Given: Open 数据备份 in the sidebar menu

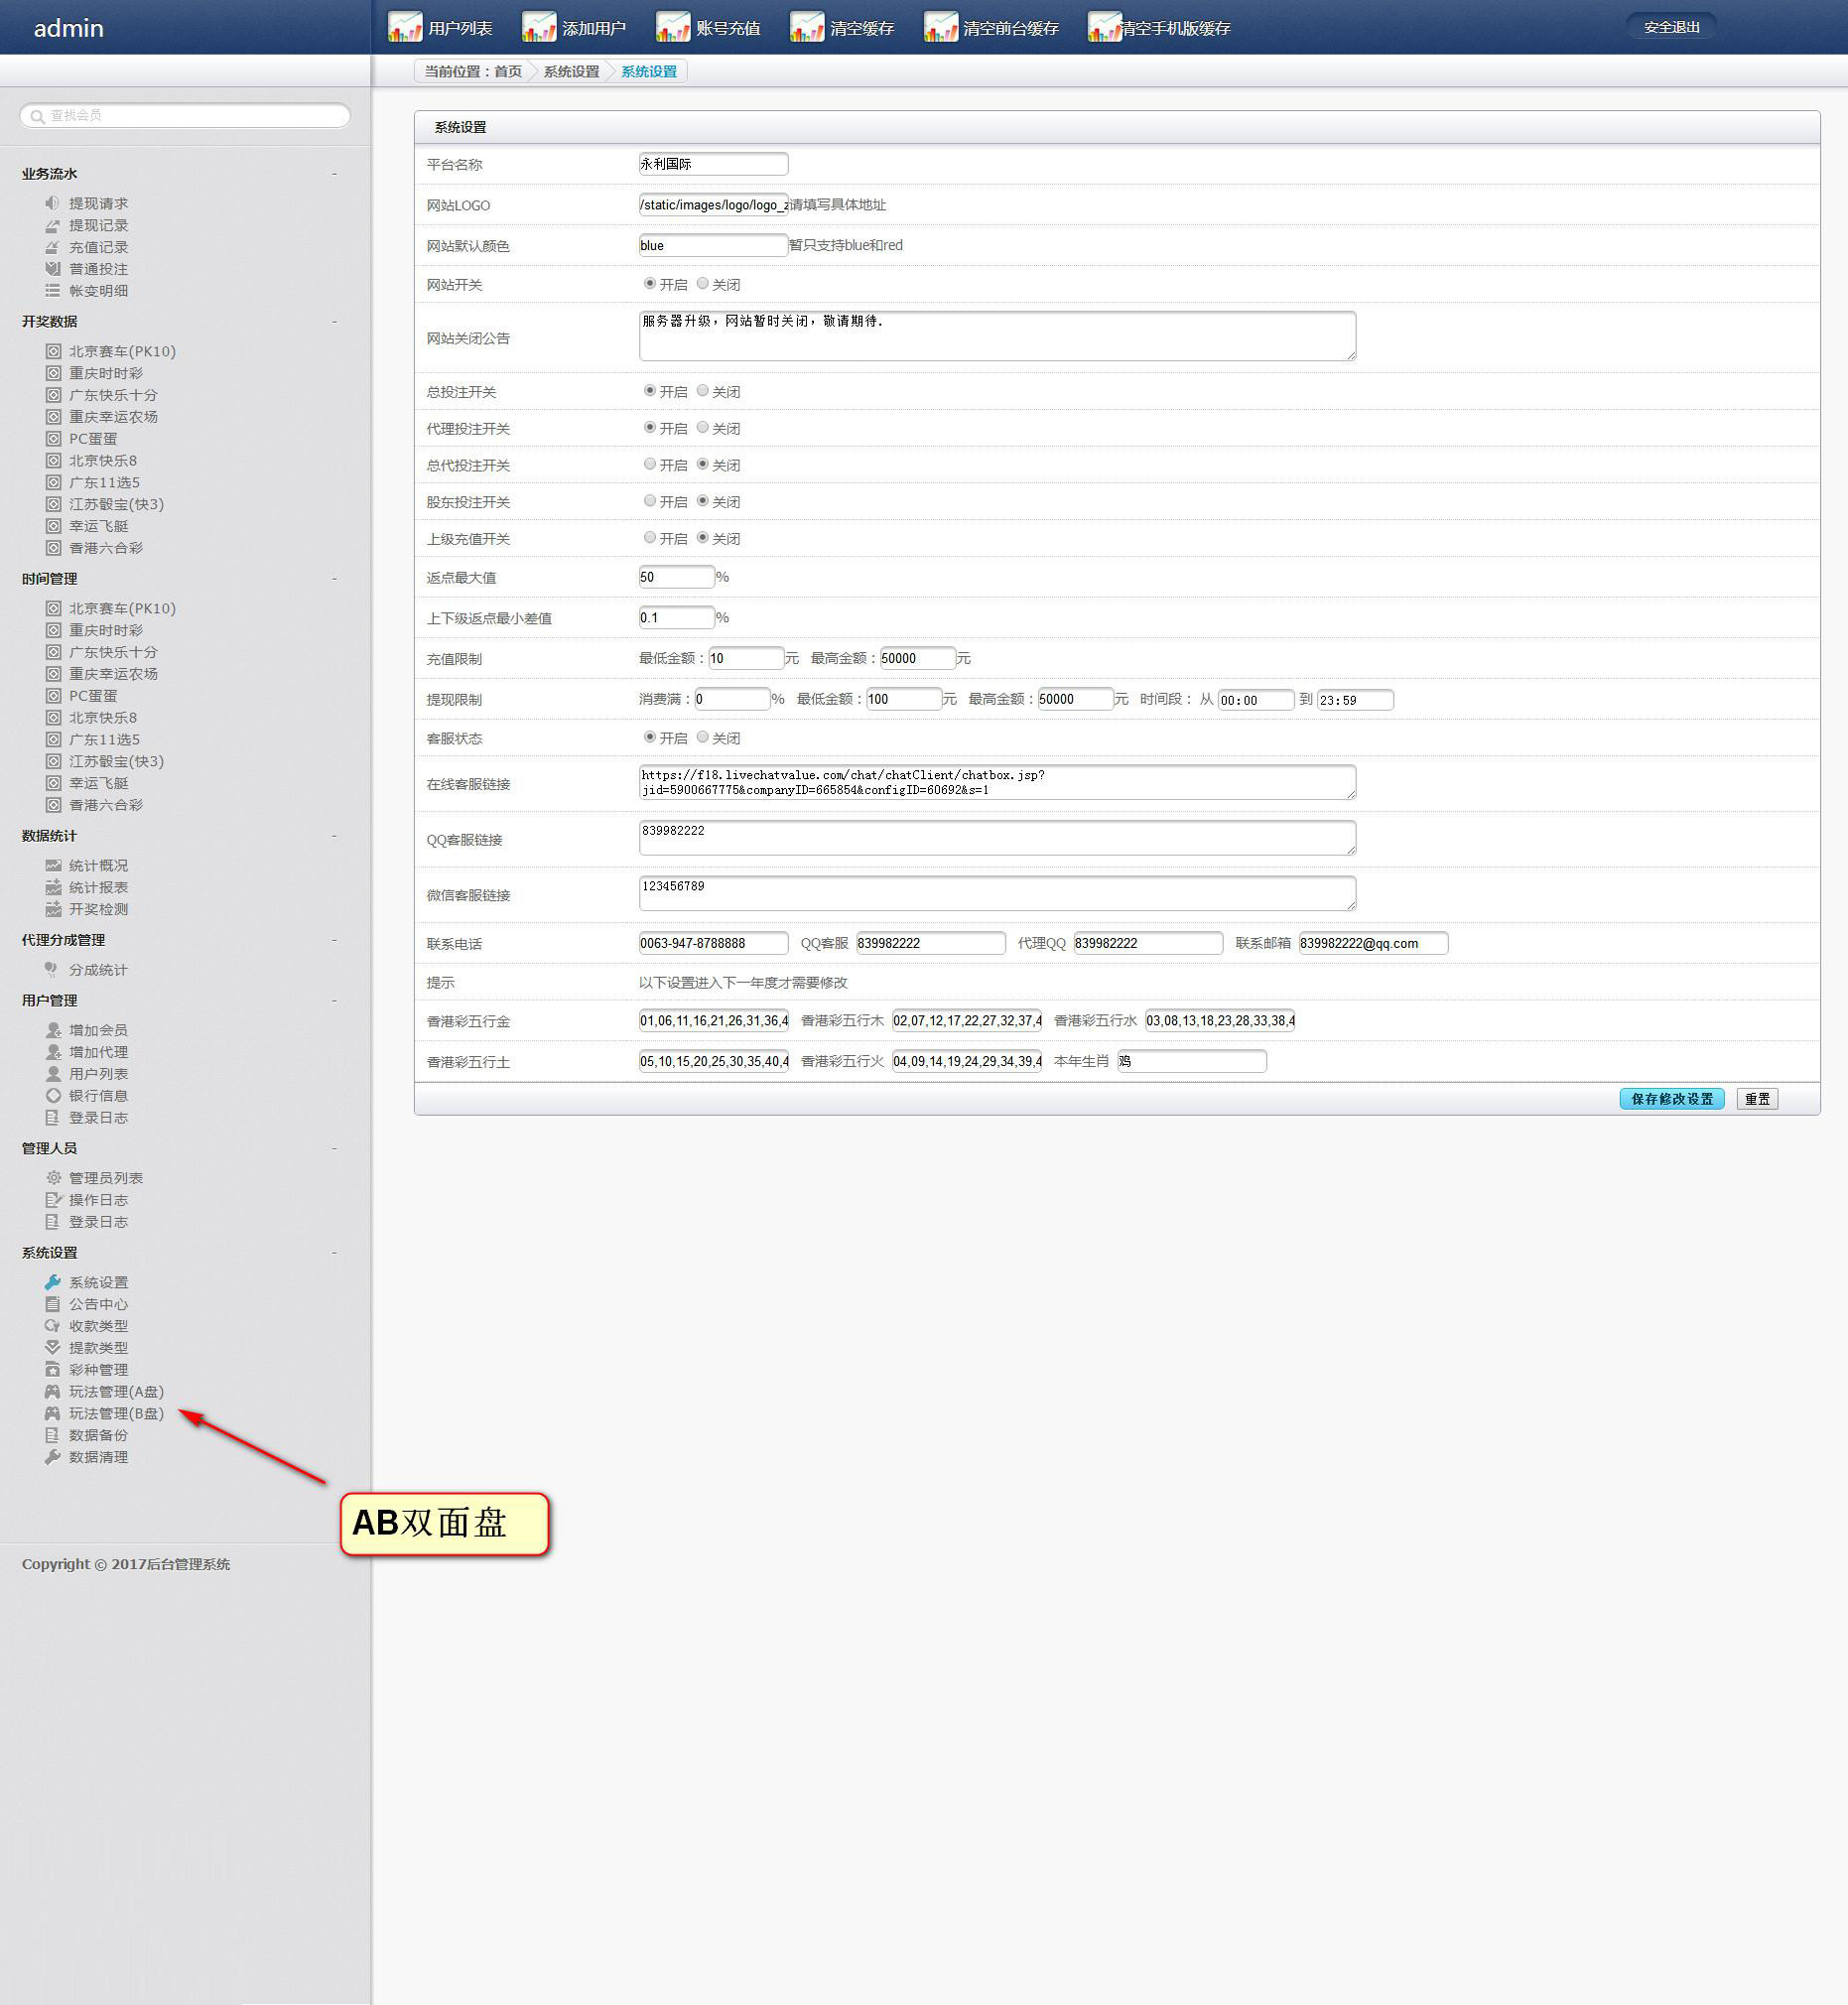Looking at the screenshot, I should click(x=98, y=1436).
